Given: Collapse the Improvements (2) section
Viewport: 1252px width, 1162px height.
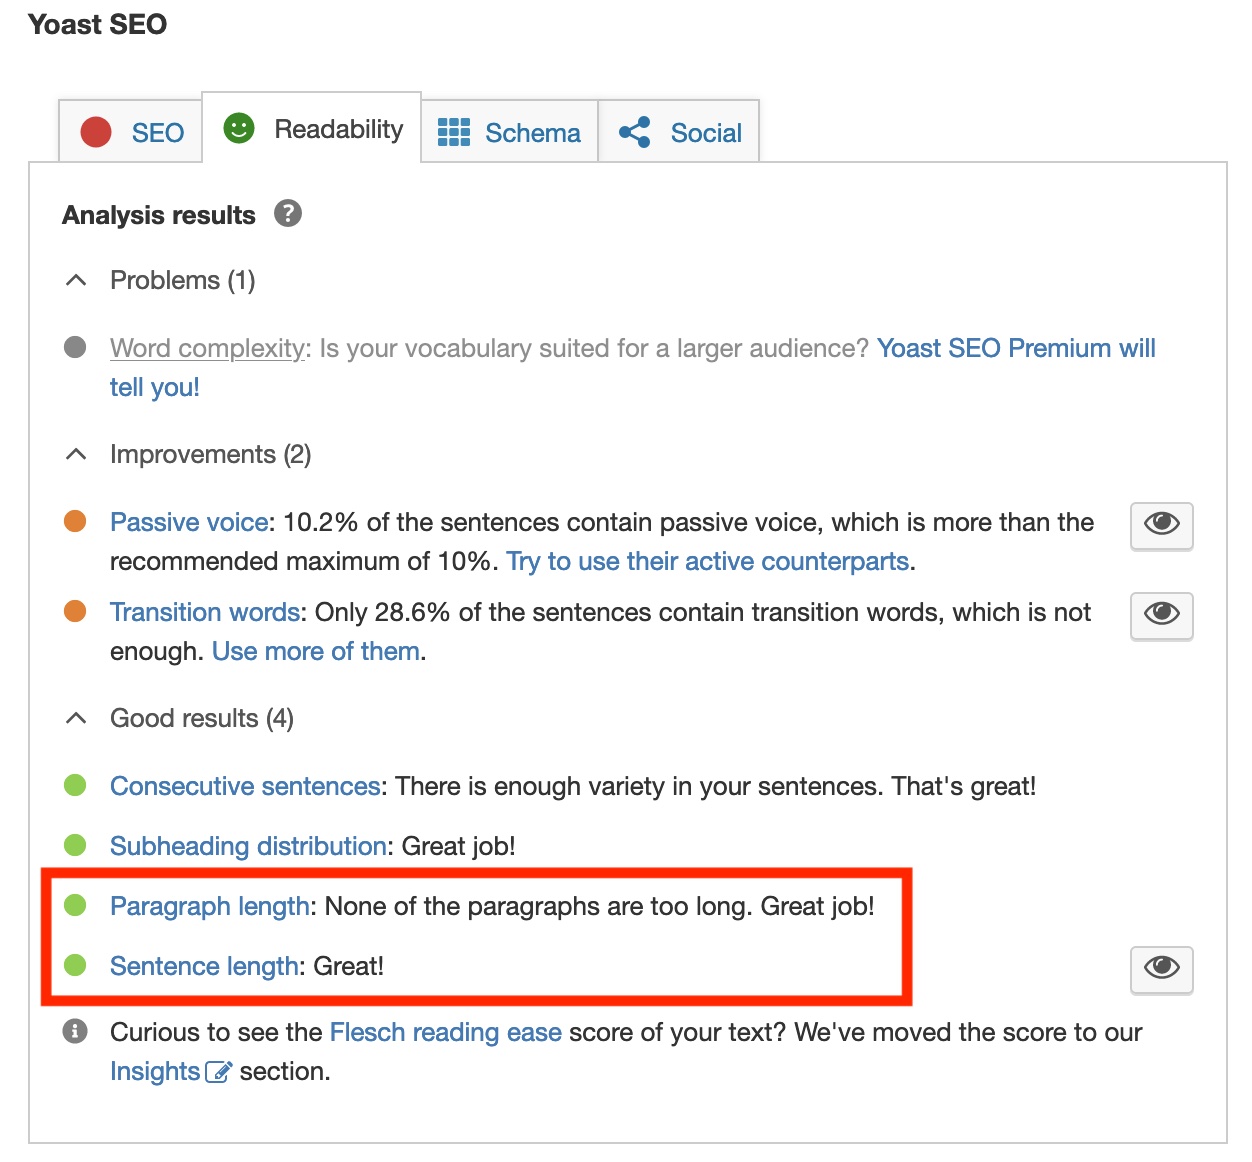Looking at the screenshot, I should click(x=76, y=455).
